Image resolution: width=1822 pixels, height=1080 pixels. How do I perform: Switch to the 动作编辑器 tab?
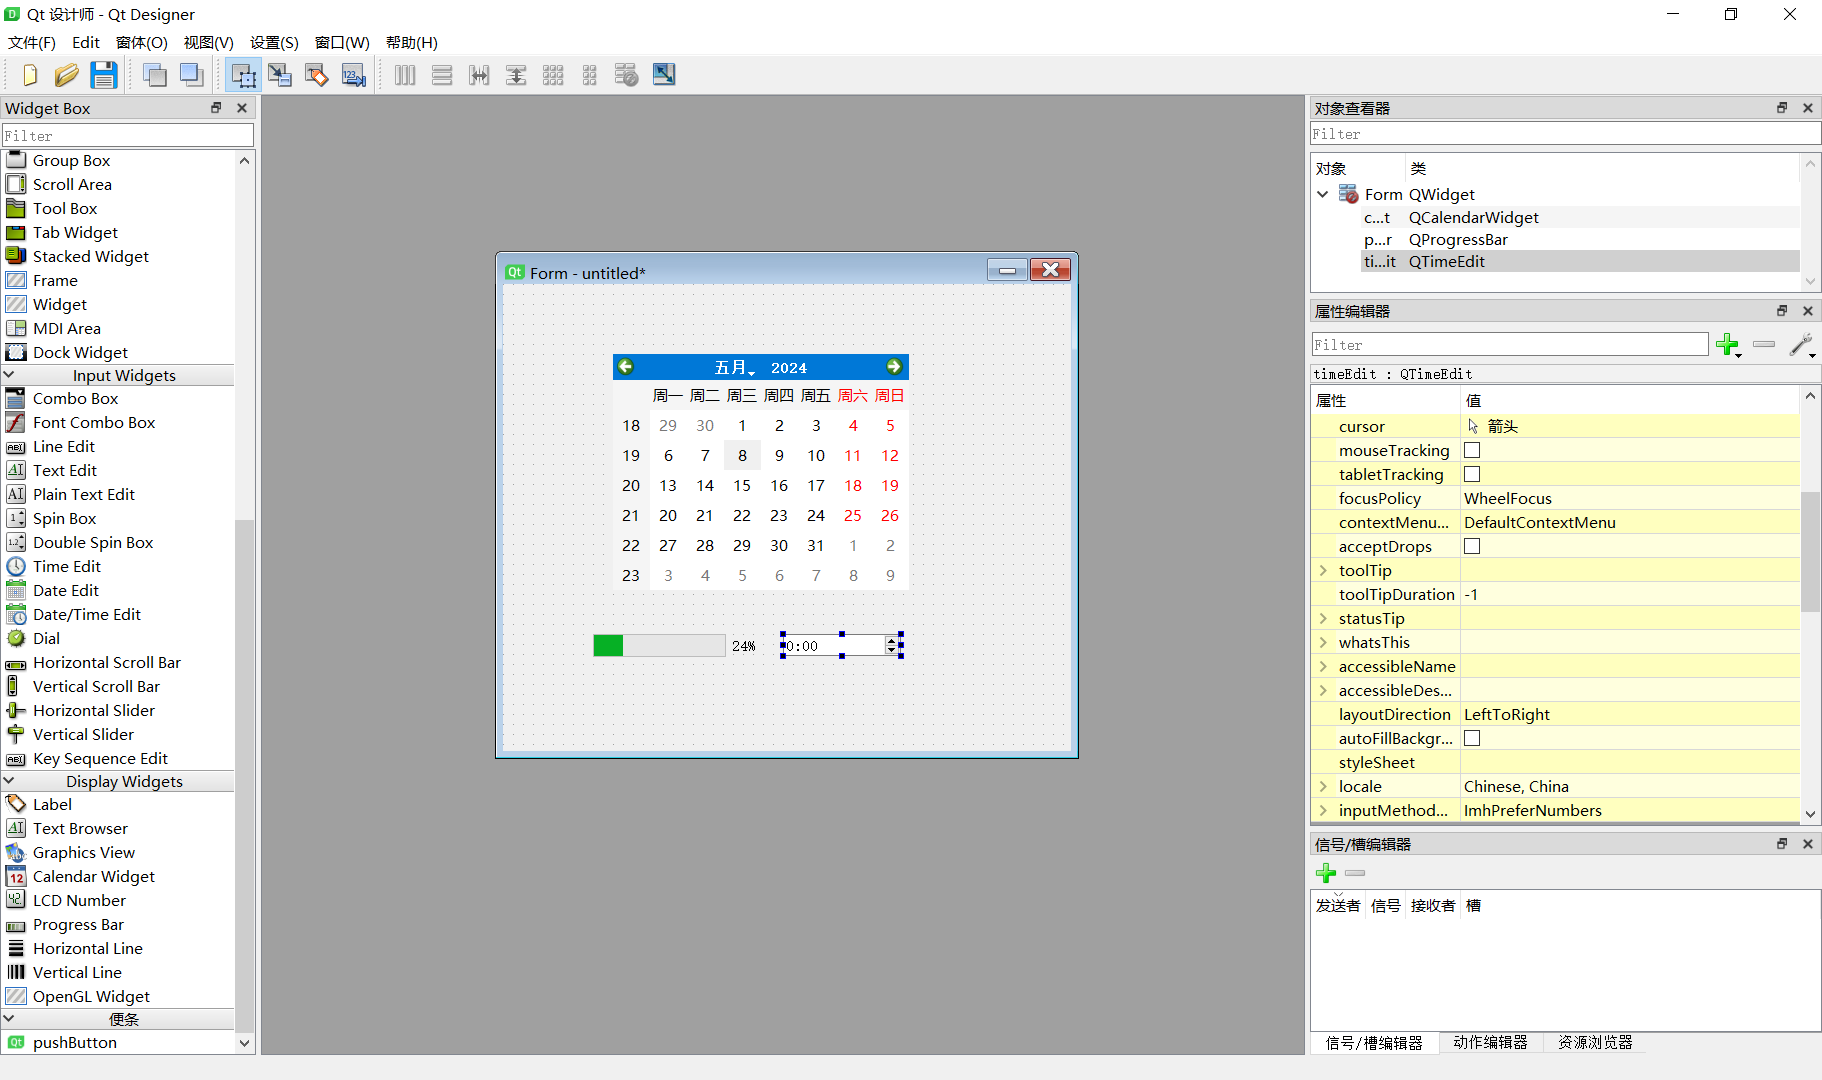[x=1490, y=1043]
